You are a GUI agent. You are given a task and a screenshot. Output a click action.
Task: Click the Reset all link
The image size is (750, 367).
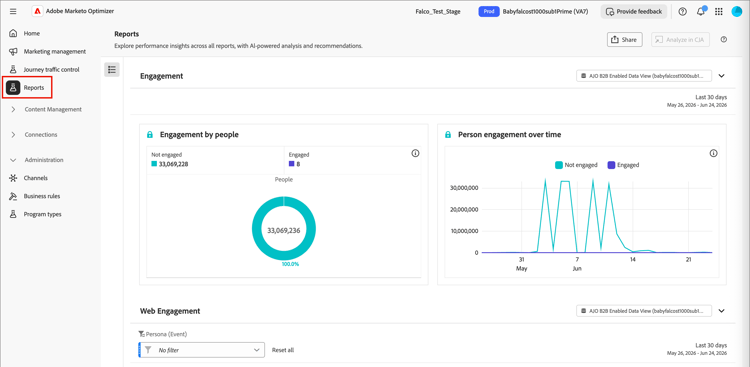pyautogui.click(x=283, y=350)
